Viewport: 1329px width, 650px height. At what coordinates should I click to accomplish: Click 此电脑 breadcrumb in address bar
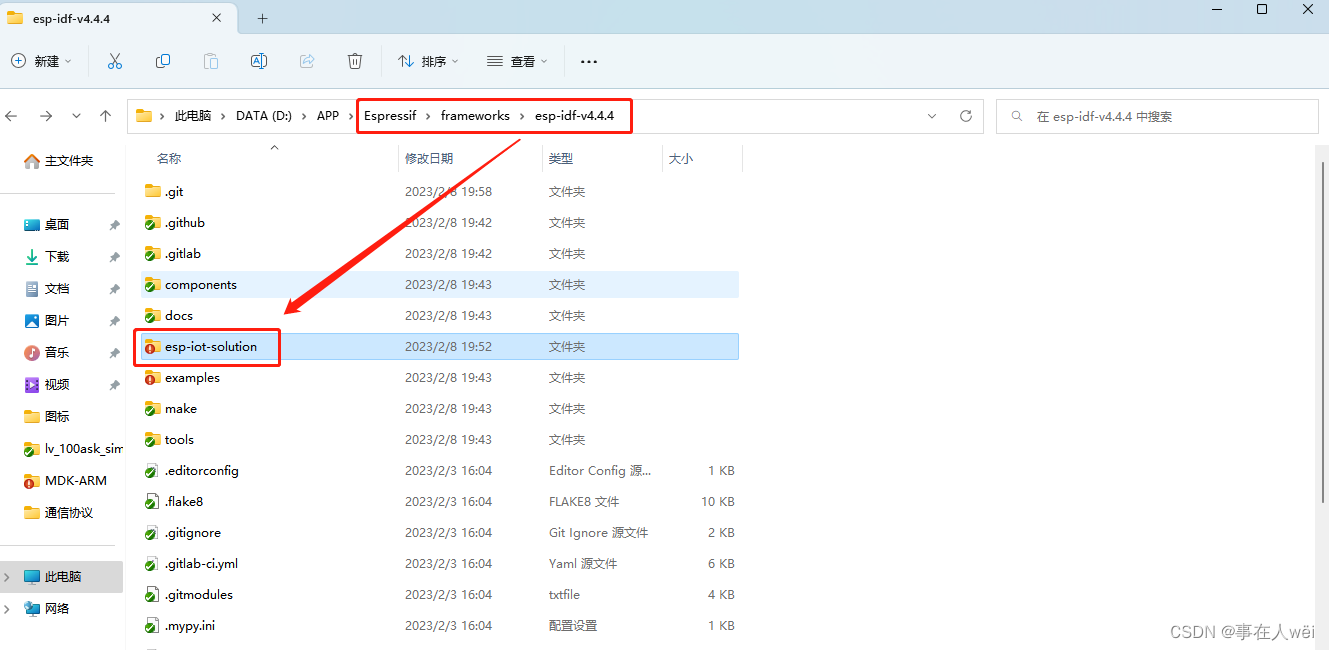tap(193, 116)
